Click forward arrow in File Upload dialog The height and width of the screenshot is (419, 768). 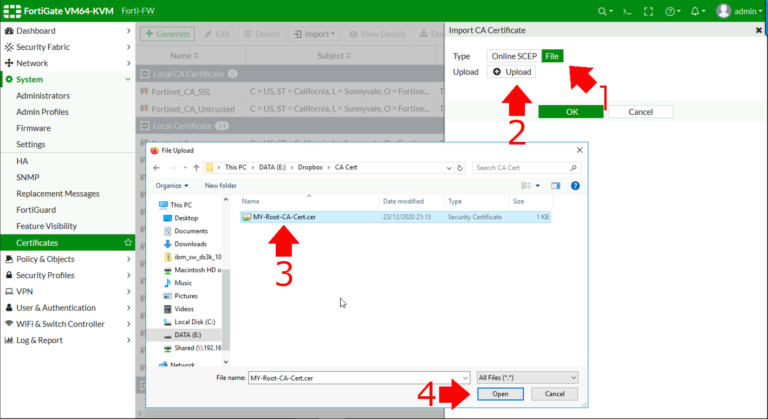point(172,168)
